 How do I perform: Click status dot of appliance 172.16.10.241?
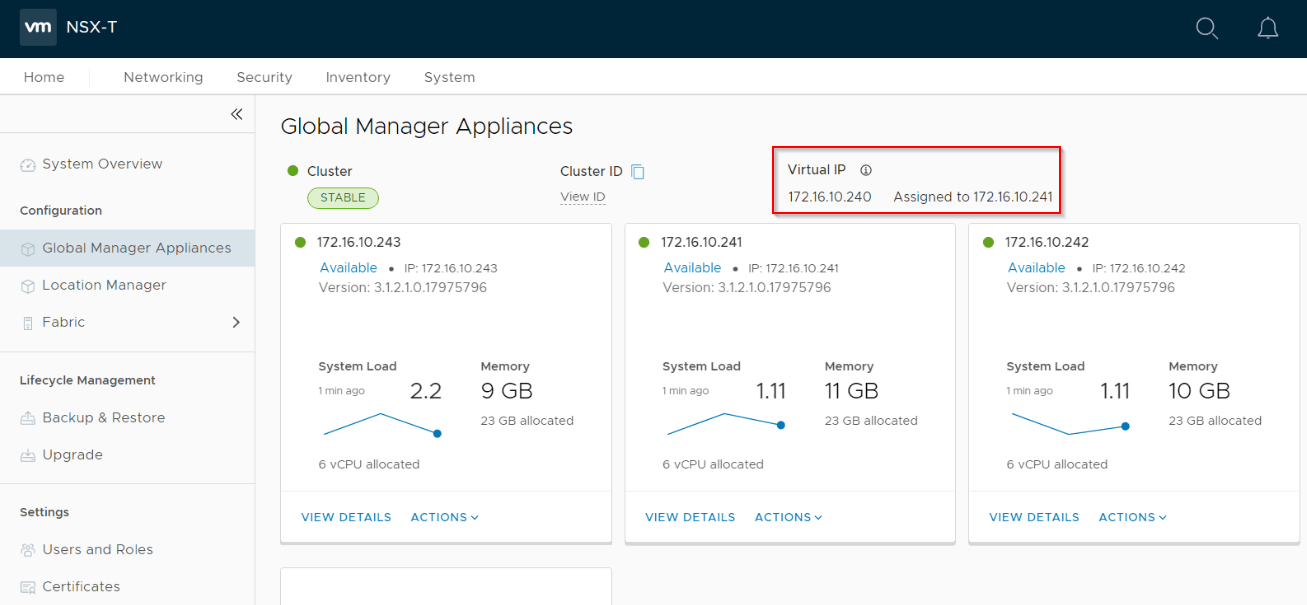(x=644, y=242)
